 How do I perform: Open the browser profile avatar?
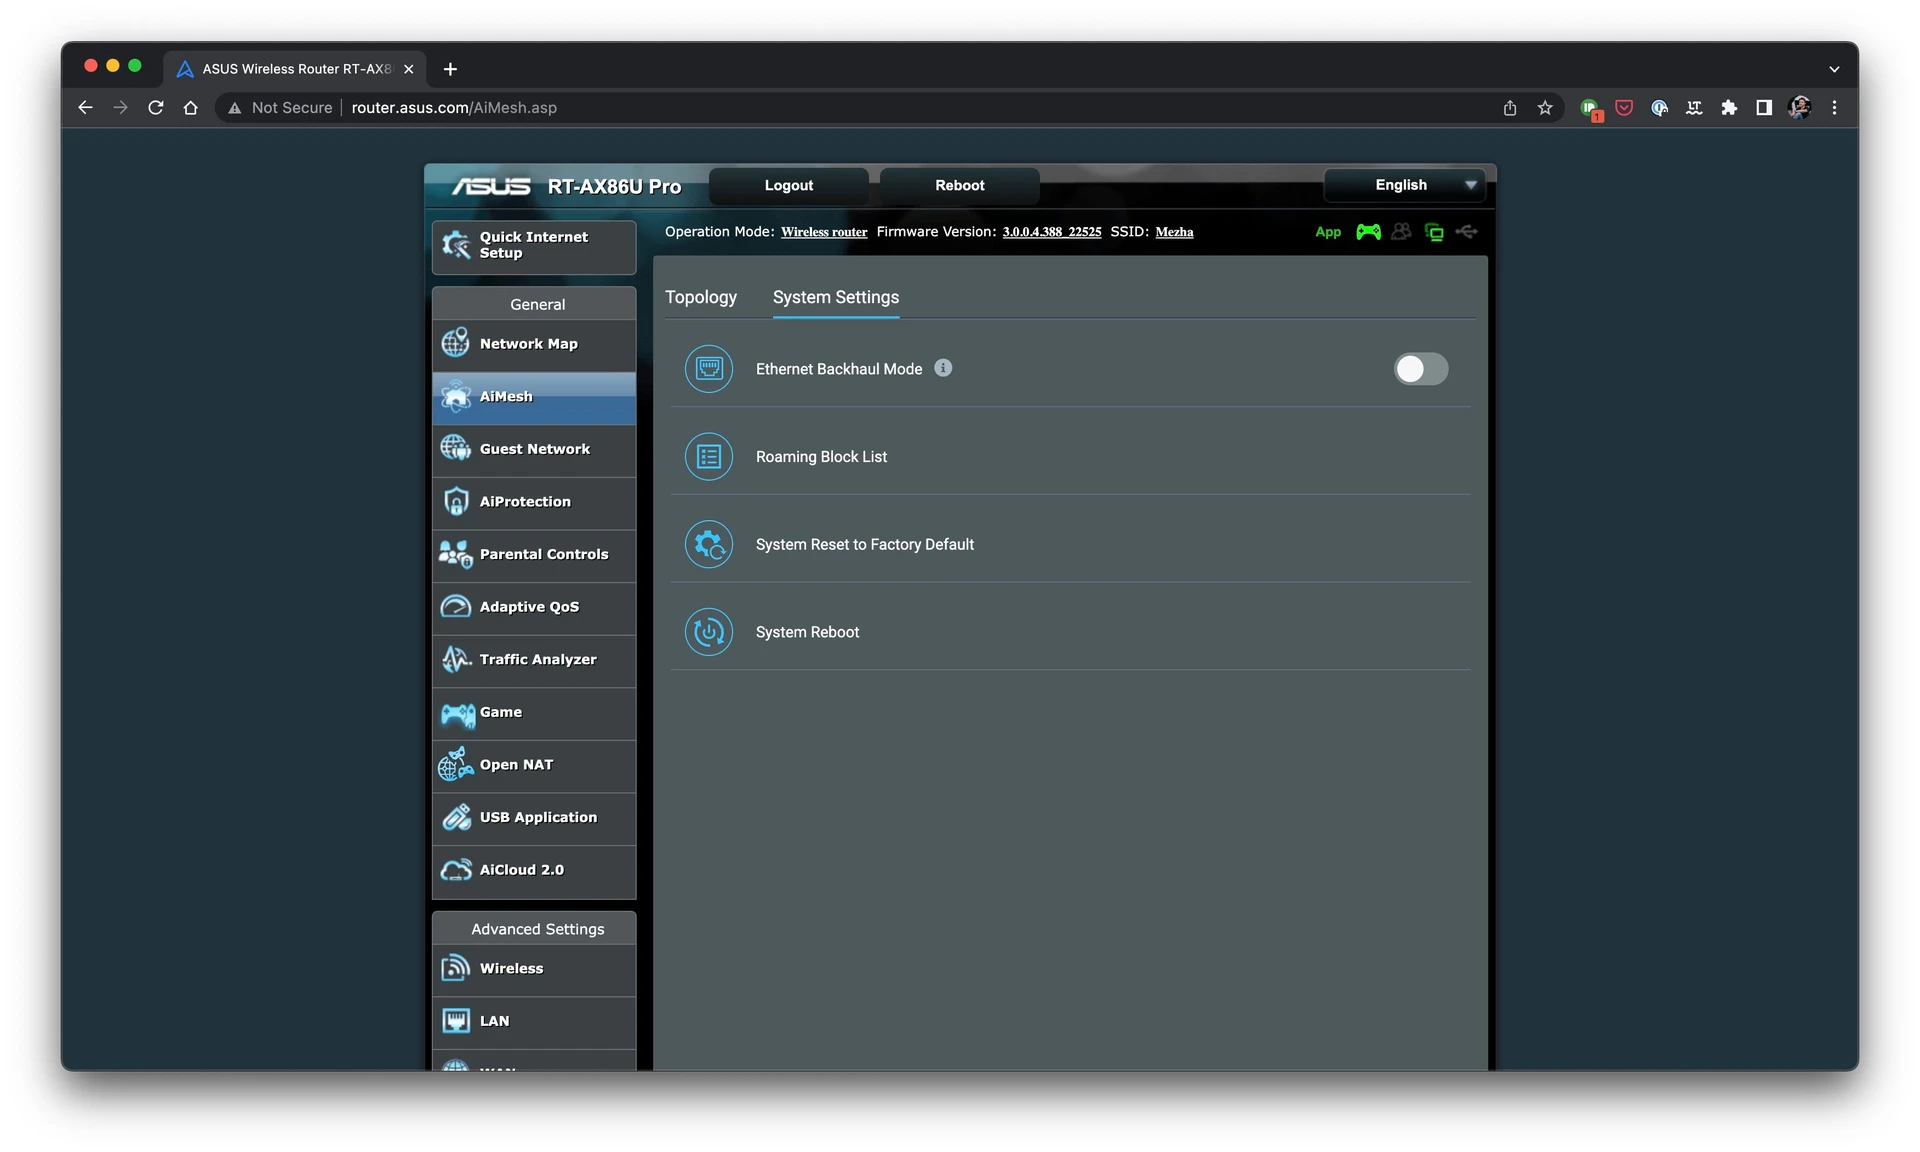pos(1799,108)
